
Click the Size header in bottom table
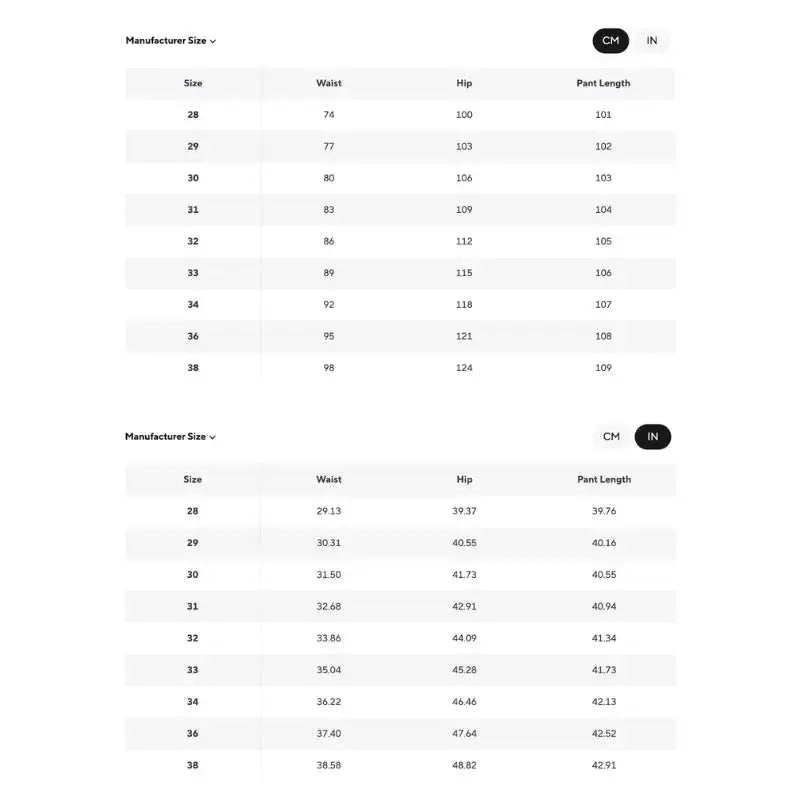[x=192, y=480]
